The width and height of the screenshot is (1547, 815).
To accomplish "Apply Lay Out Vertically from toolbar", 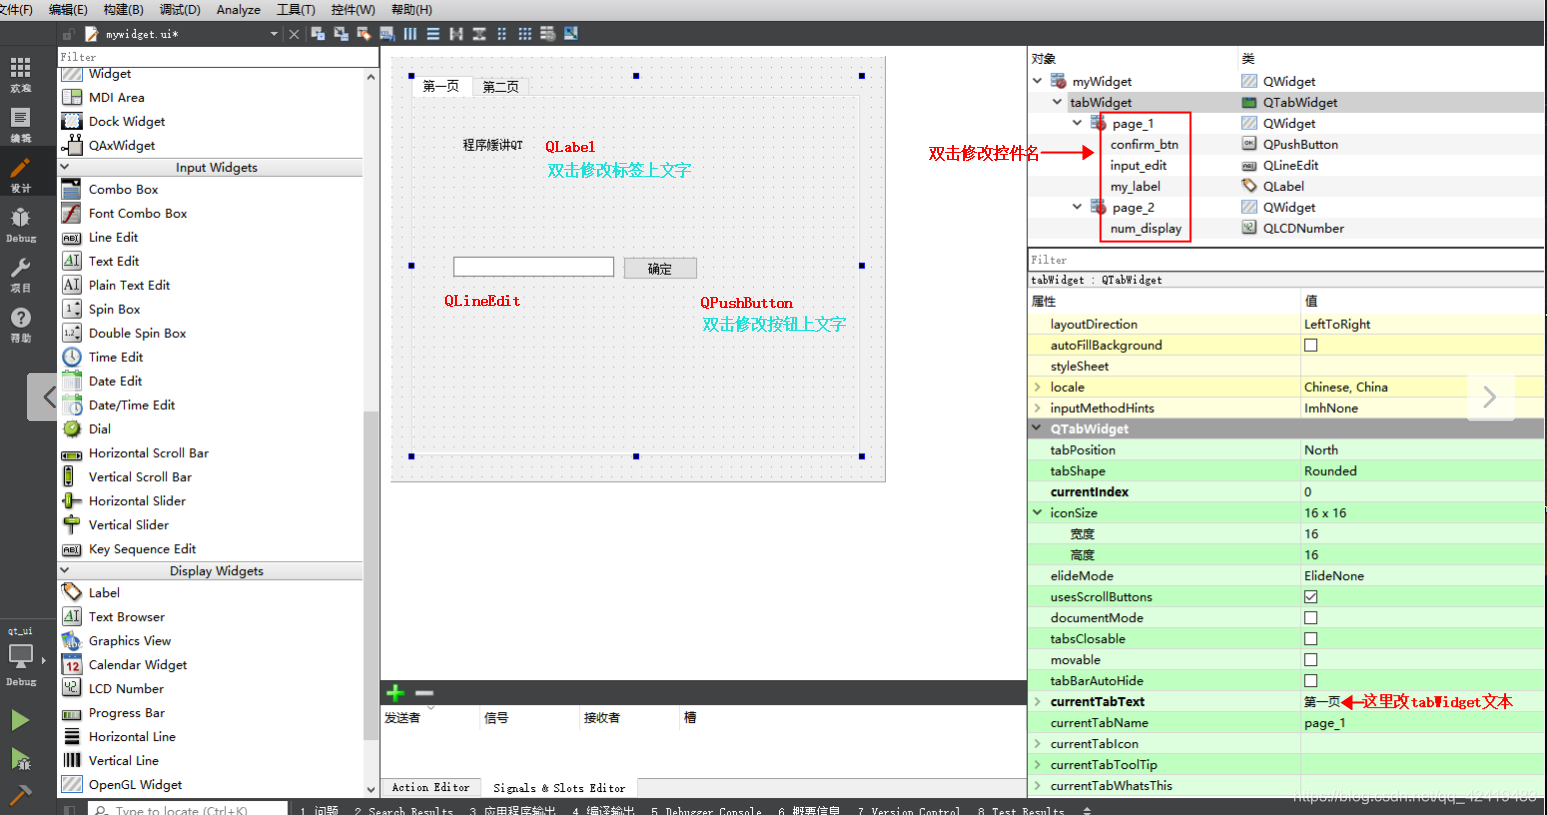I will pos(433,33).
